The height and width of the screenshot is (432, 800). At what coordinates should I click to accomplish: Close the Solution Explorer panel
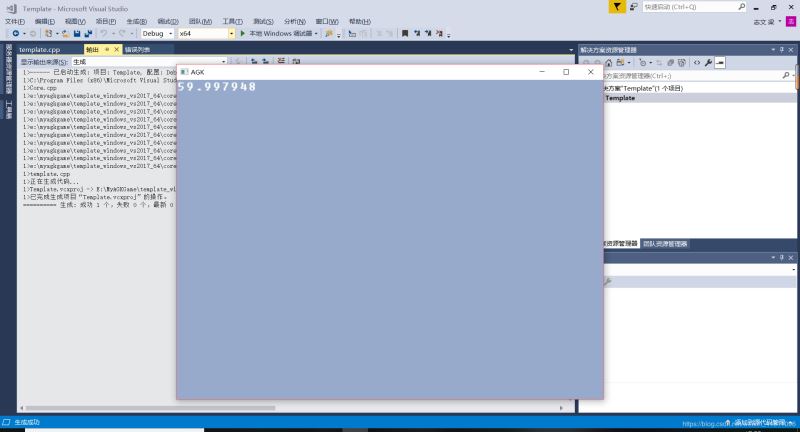tap(791, 50)
